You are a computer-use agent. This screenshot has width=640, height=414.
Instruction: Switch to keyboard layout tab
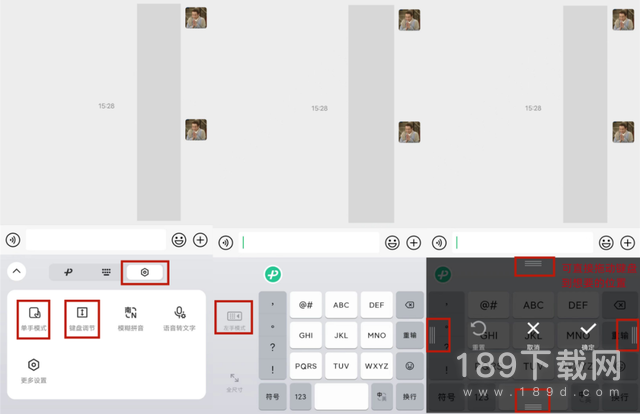coord(106,272)
